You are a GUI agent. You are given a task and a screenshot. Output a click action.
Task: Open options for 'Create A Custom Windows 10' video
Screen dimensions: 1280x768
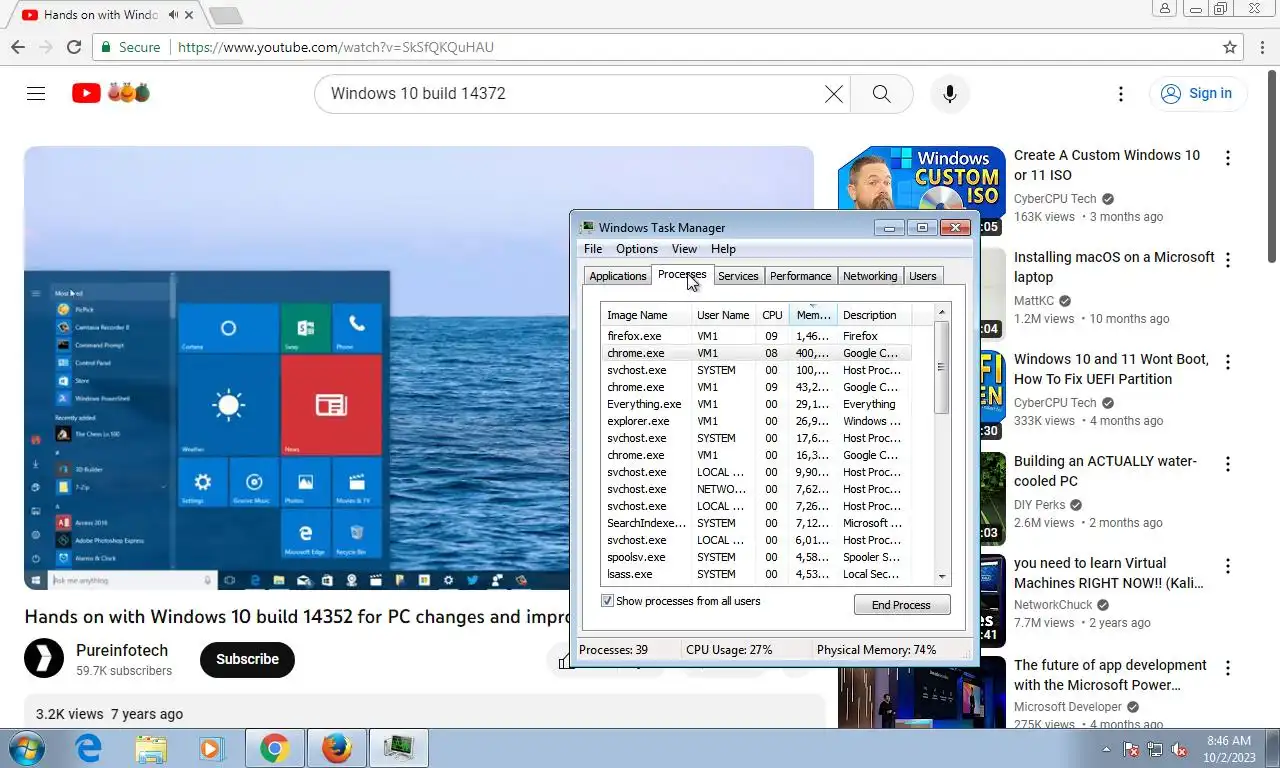(x=1228, y=158)
